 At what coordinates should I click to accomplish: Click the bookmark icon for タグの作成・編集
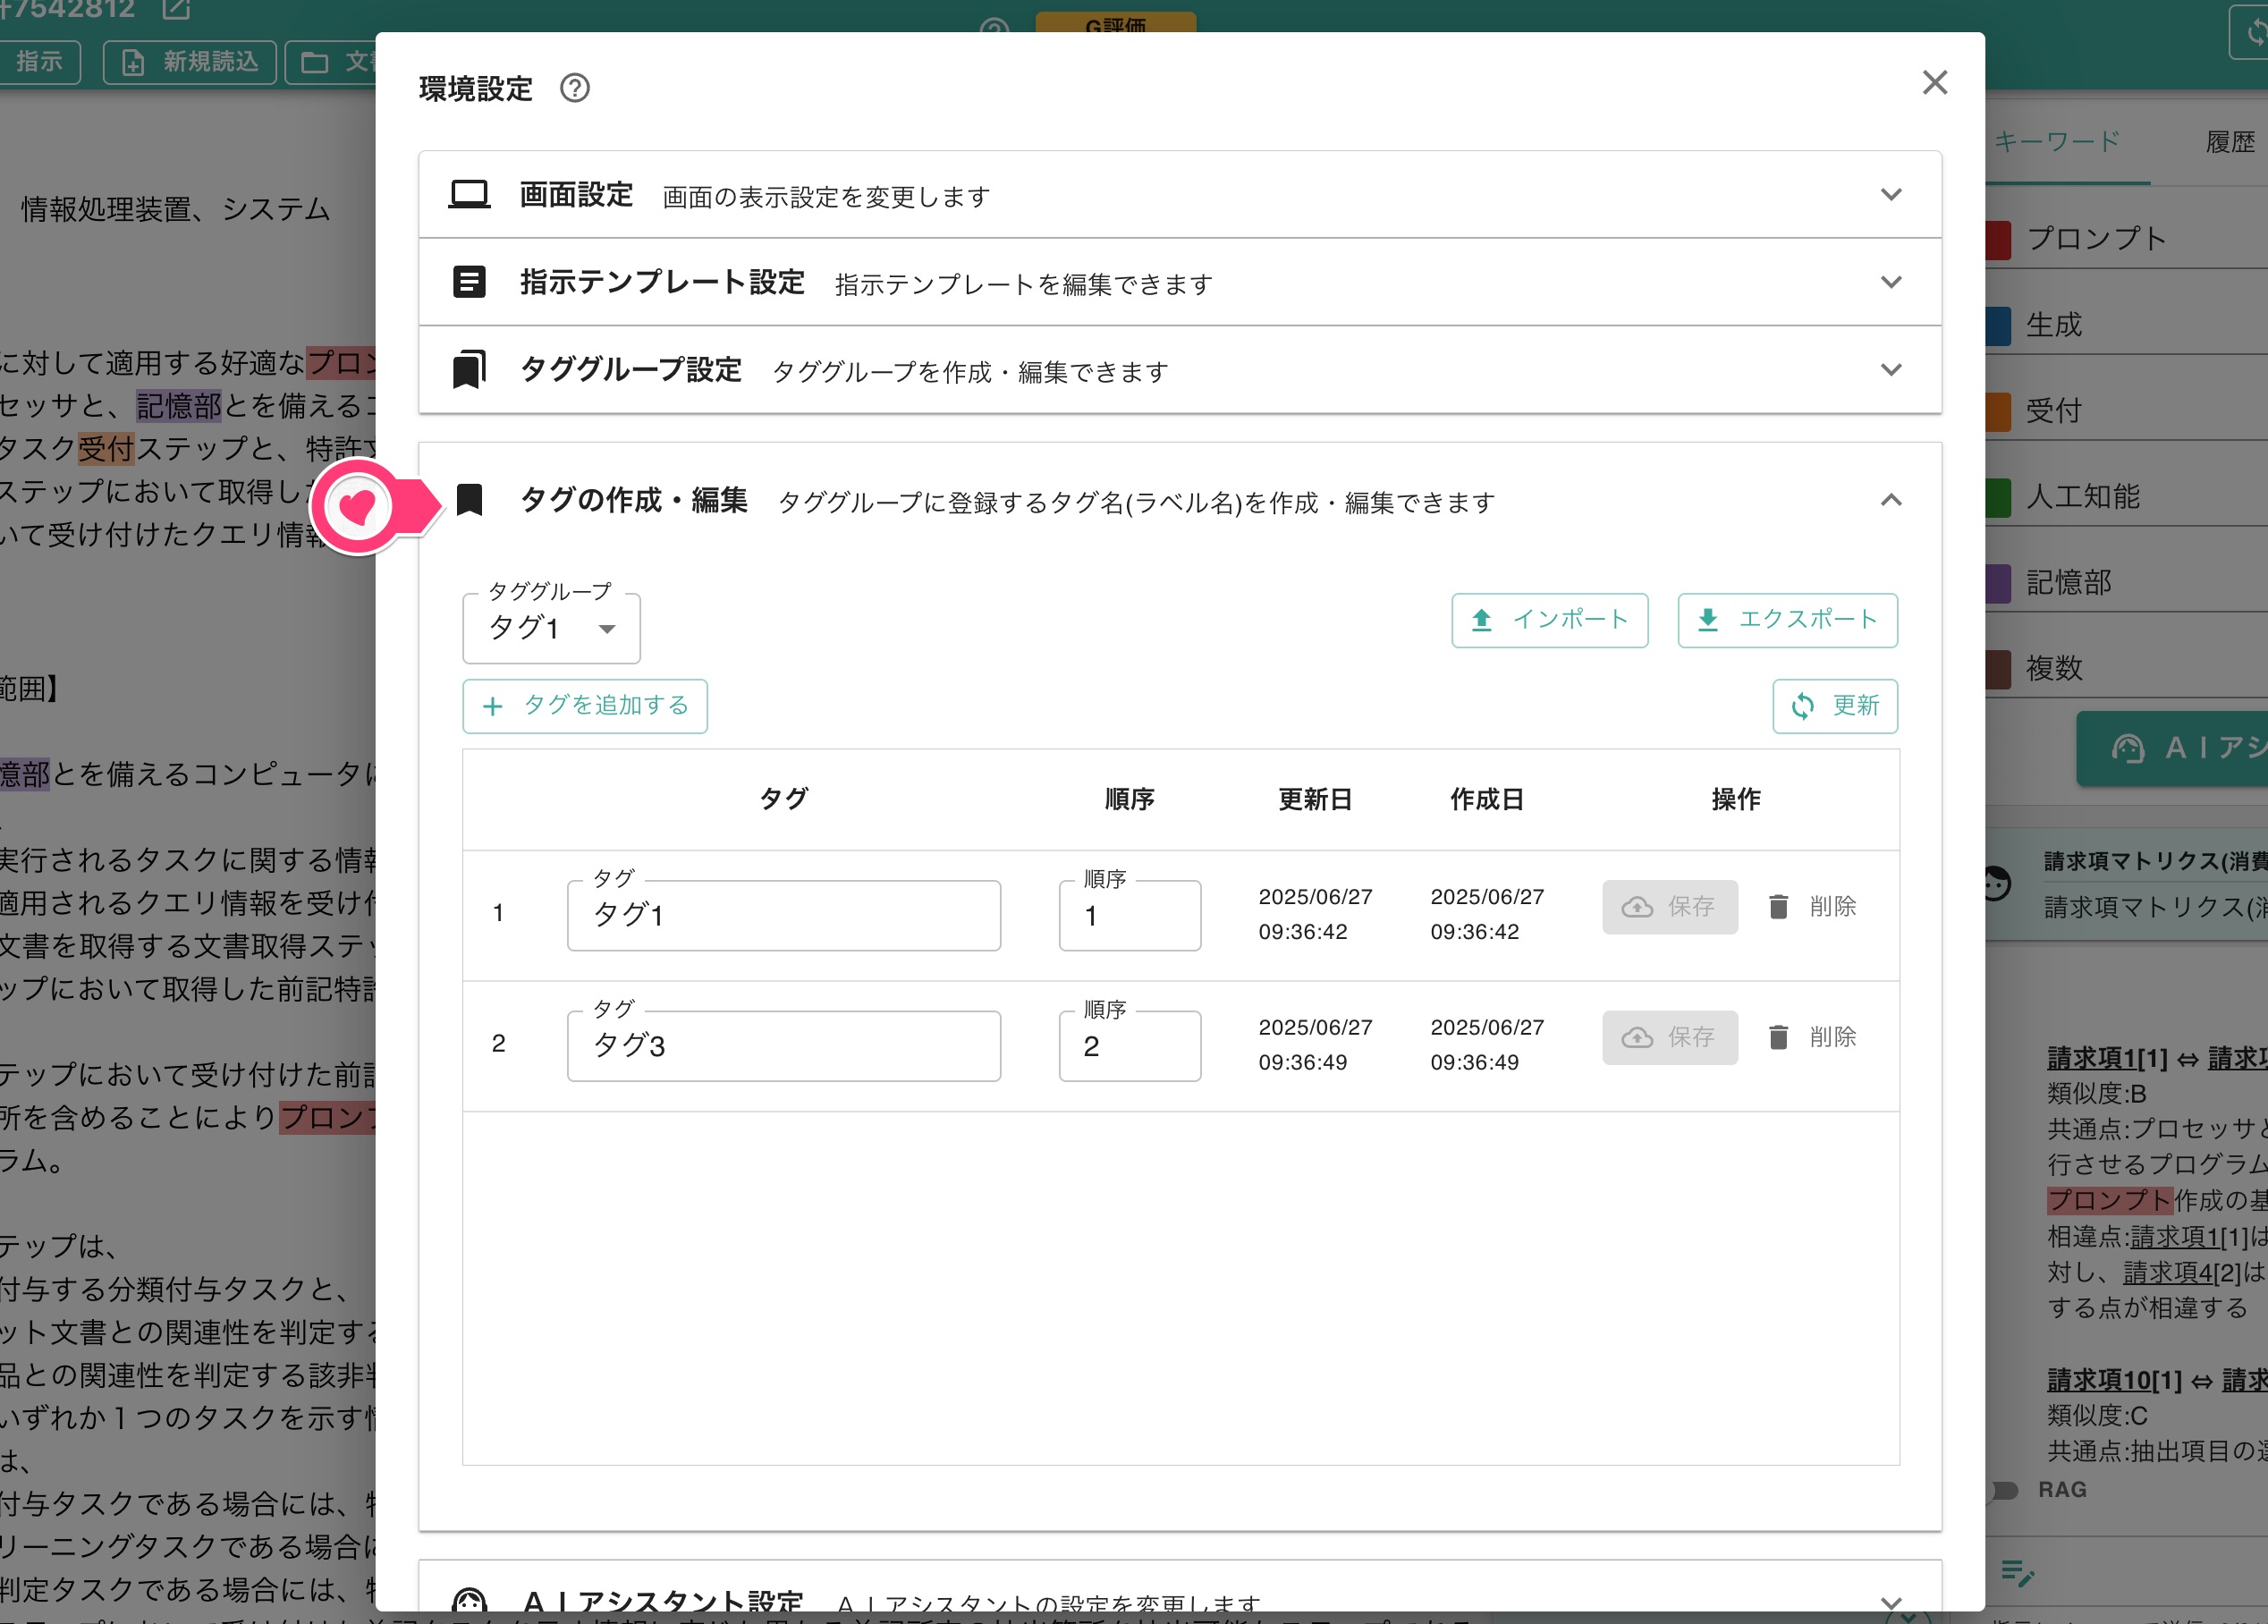[x=469, y=499]
